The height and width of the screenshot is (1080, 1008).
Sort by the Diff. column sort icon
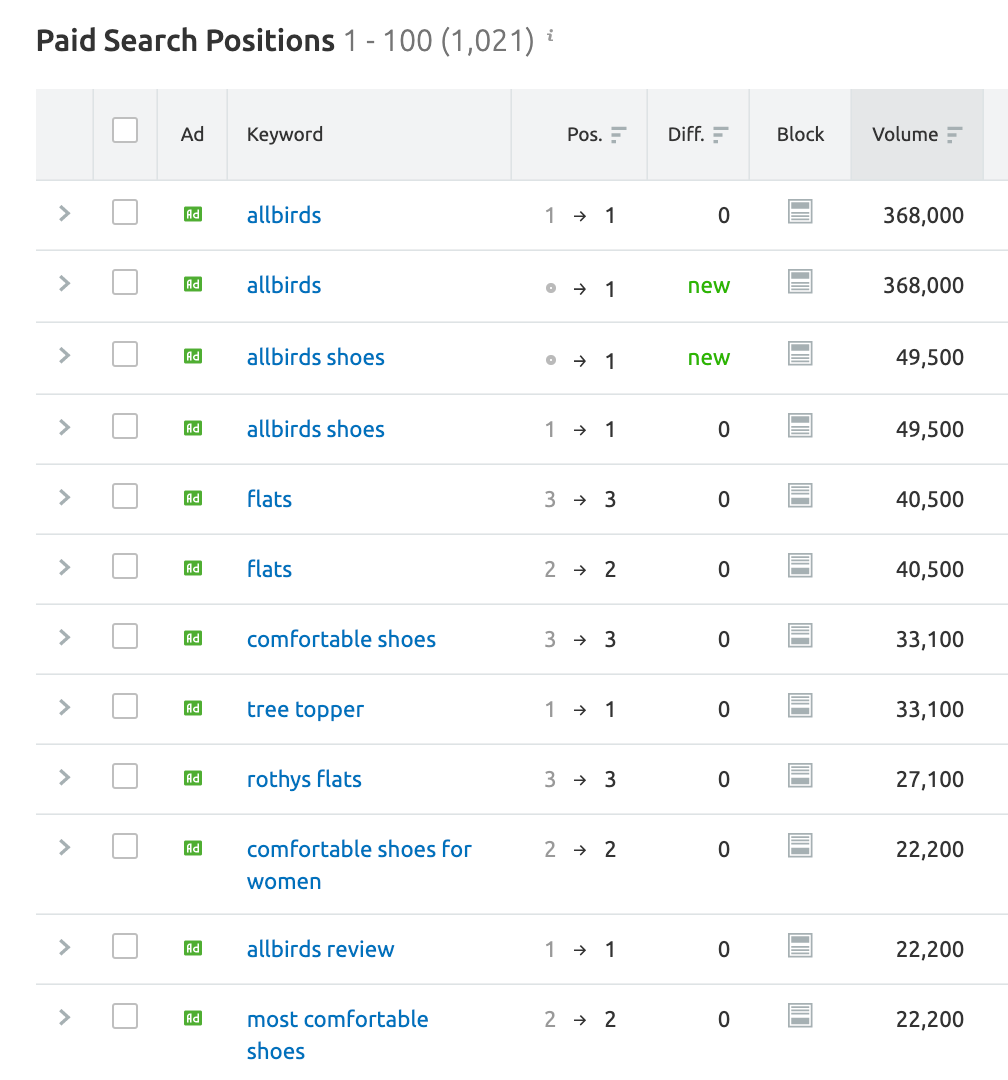(x=721, y=134)
